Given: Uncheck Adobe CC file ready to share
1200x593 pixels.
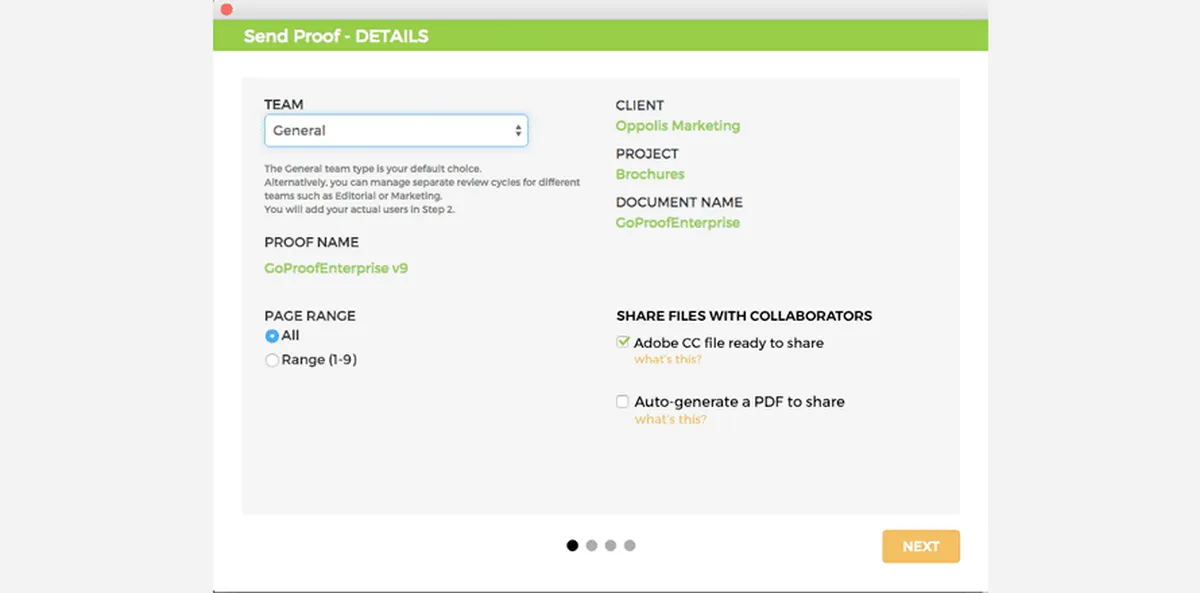Looking at the screenshot, I should (623, 342).
